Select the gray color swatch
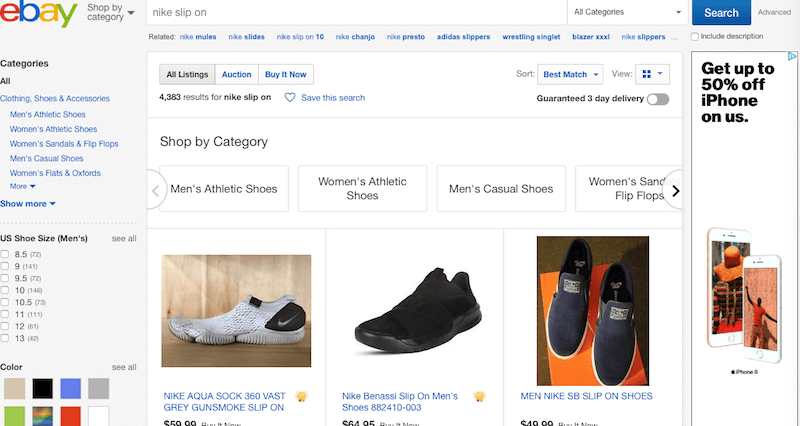 click(x=98, y=388)
